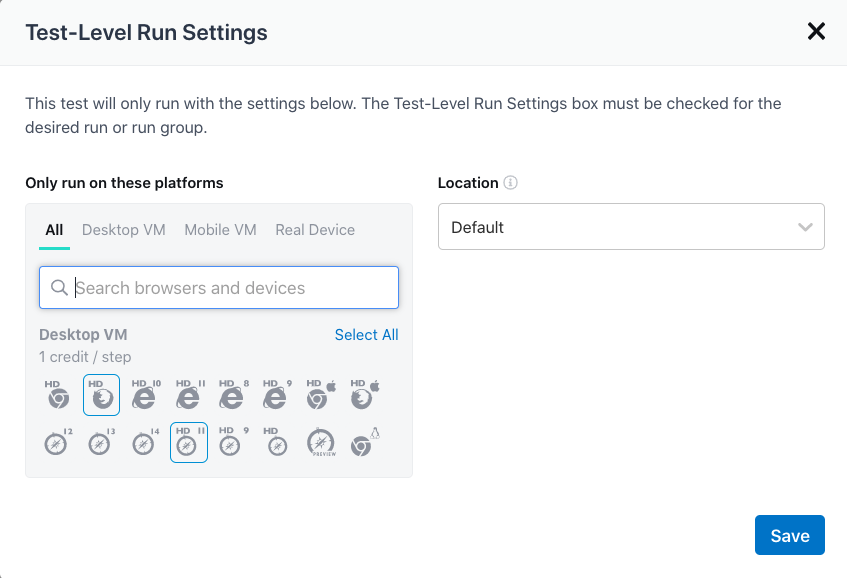847x578 pixels.
Task: Focus the Search browsers and devices field
Action: pyautogui.click(x=219, y=287)
